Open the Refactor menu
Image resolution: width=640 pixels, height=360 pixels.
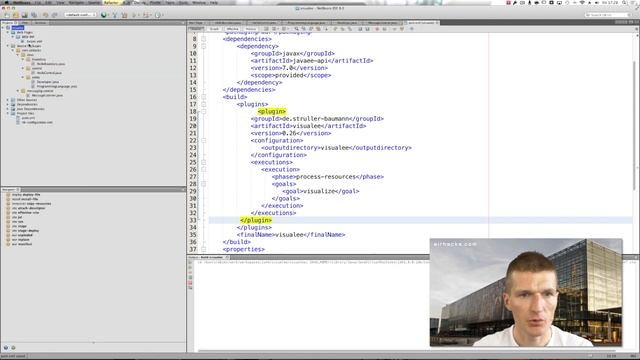110,2
